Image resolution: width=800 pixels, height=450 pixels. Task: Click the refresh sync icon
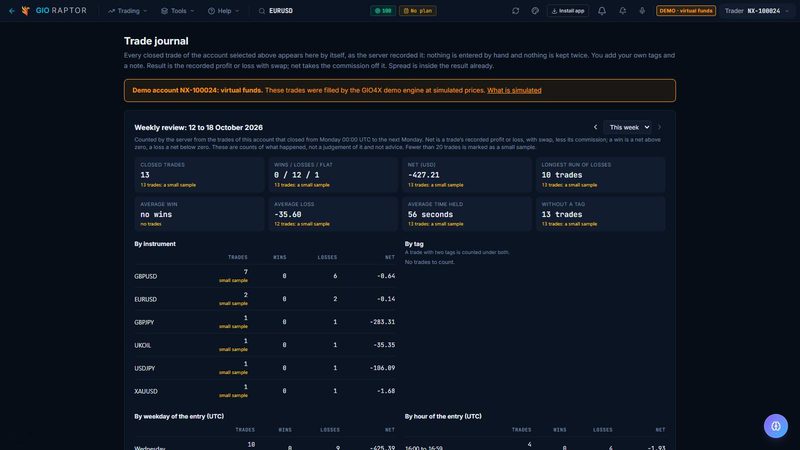click(515, 11)
